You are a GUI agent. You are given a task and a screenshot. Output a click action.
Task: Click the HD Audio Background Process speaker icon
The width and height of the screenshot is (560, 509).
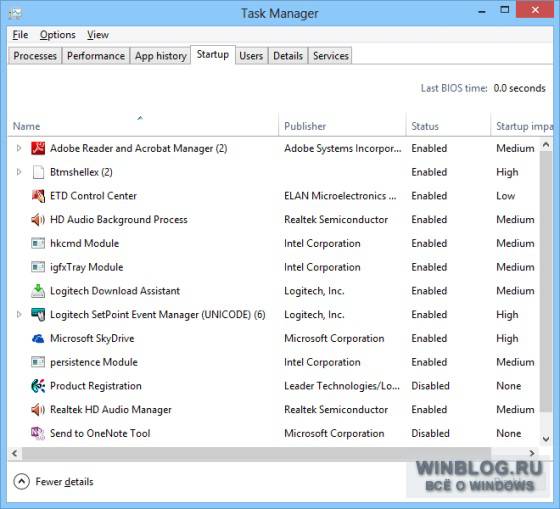click(38, 219)
